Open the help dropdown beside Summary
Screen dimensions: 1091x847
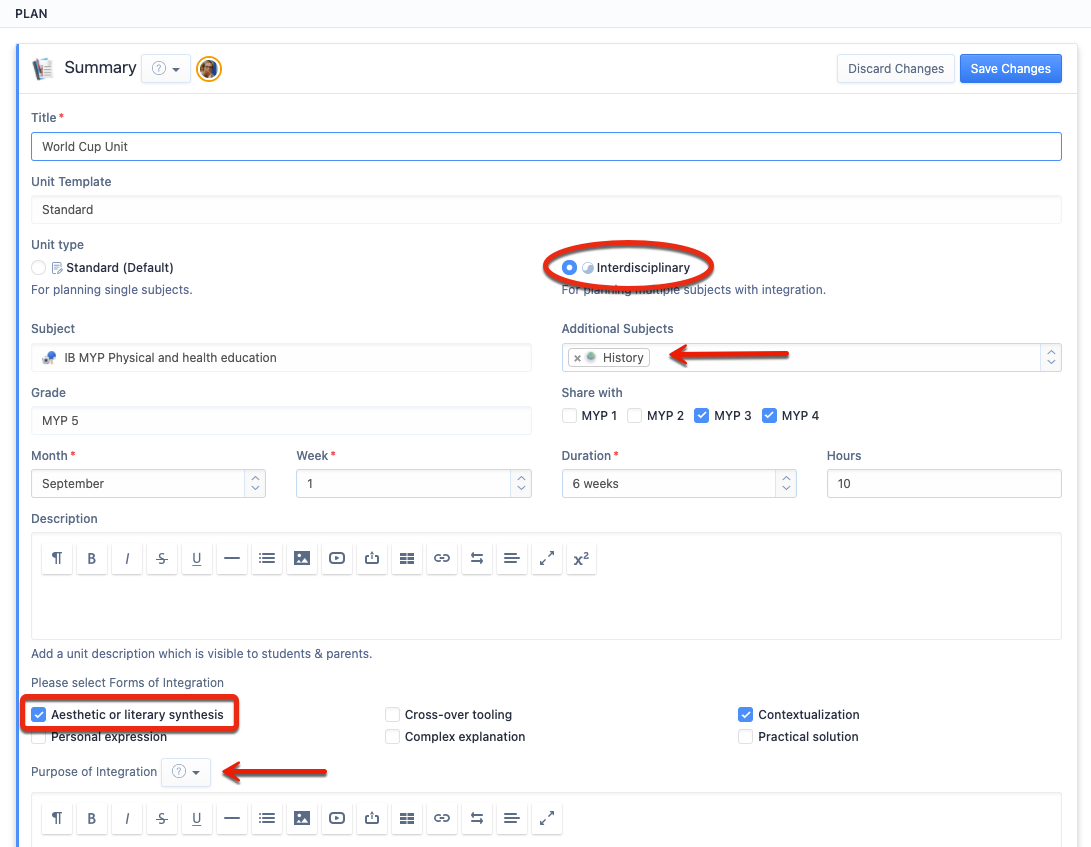click(166, 69)
